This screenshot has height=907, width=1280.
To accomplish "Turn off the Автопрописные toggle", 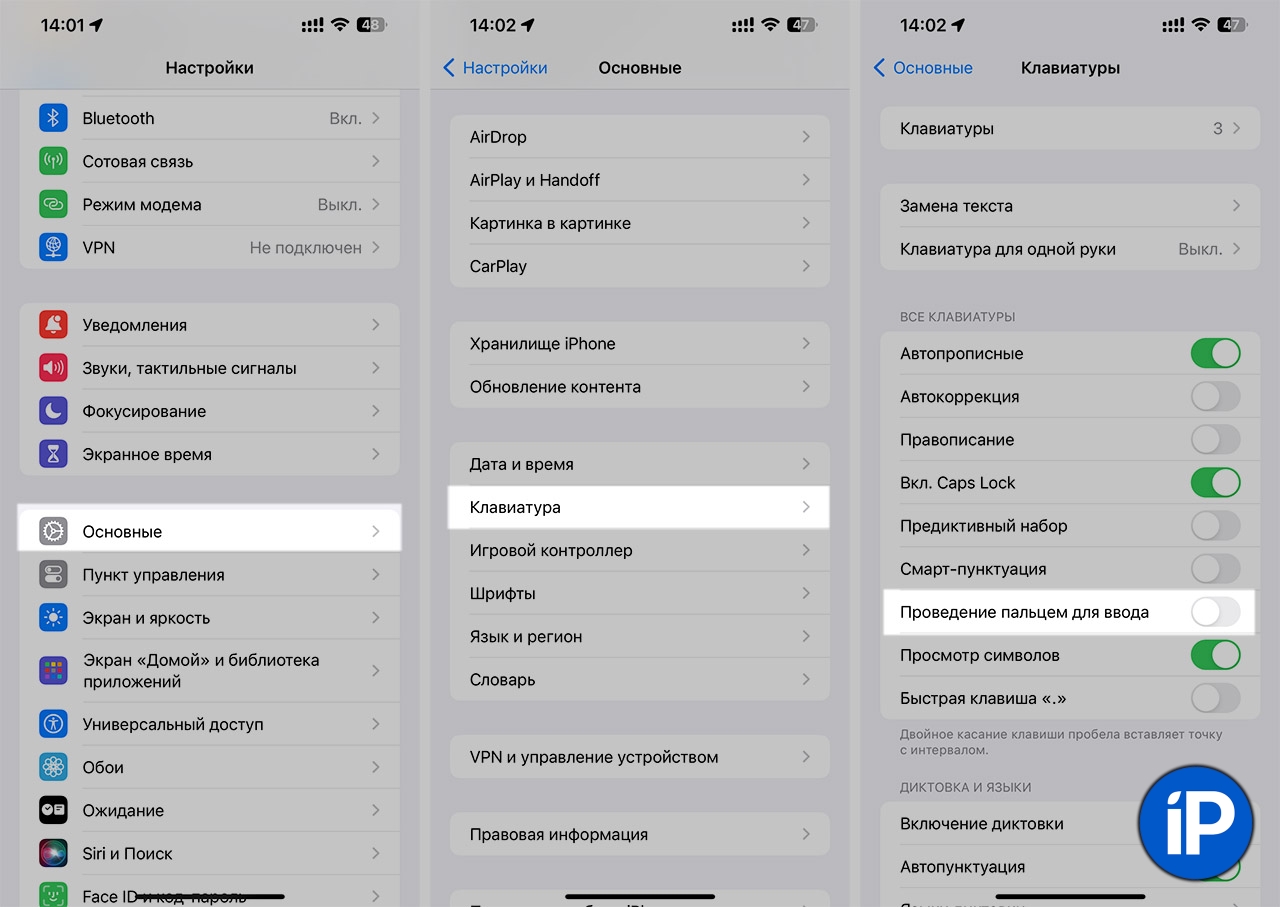I will (1215, 353).
